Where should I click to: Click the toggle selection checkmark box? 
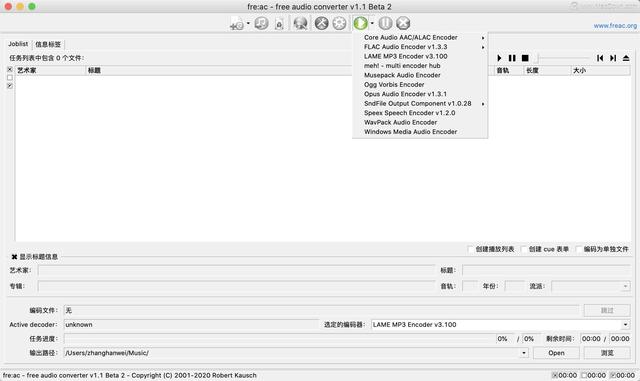click(x=10, y=86)
